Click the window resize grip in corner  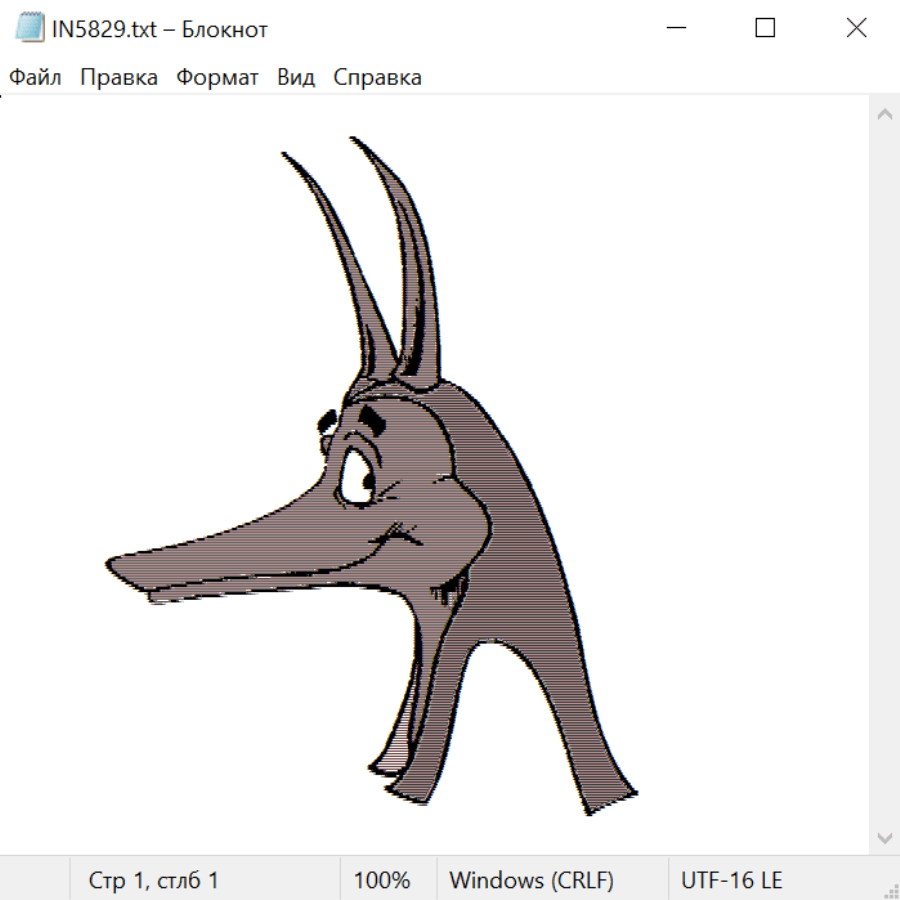[890, 890]
